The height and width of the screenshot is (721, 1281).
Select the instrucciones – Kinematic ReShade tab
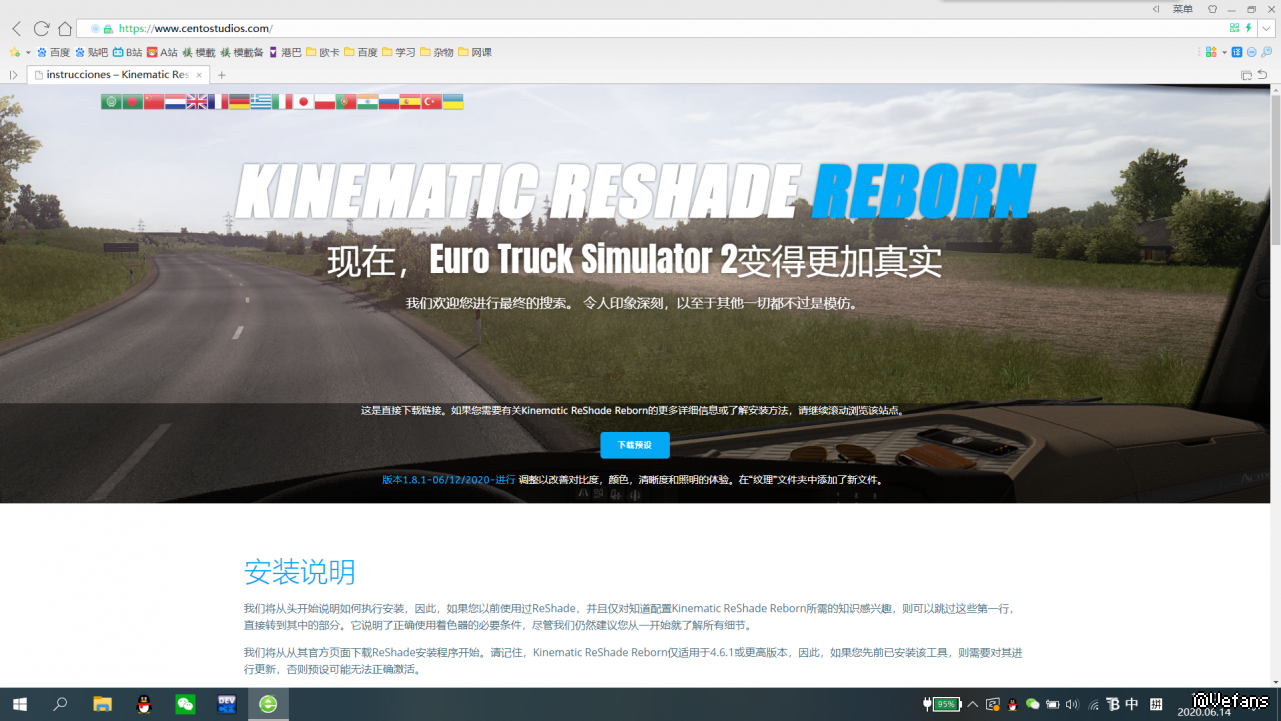pos(117,75)
